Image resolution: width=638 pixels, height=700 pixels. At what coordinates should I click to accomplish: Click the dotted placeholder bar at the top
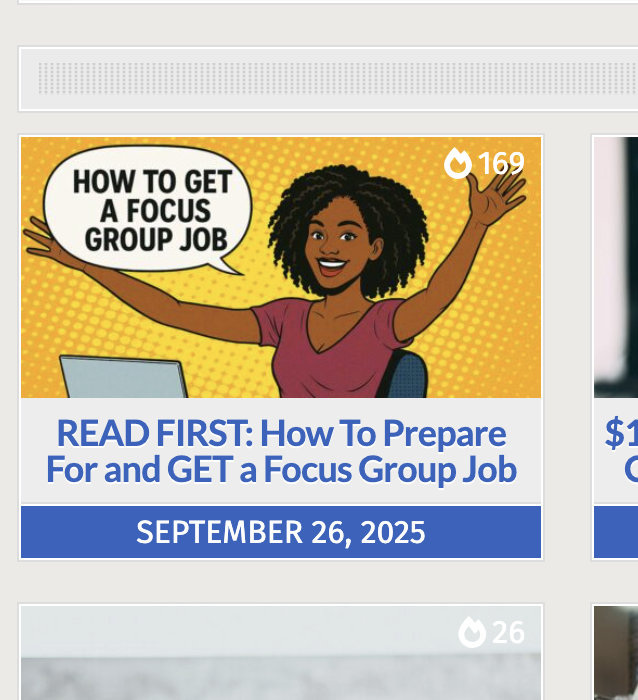tap(328, 79)
